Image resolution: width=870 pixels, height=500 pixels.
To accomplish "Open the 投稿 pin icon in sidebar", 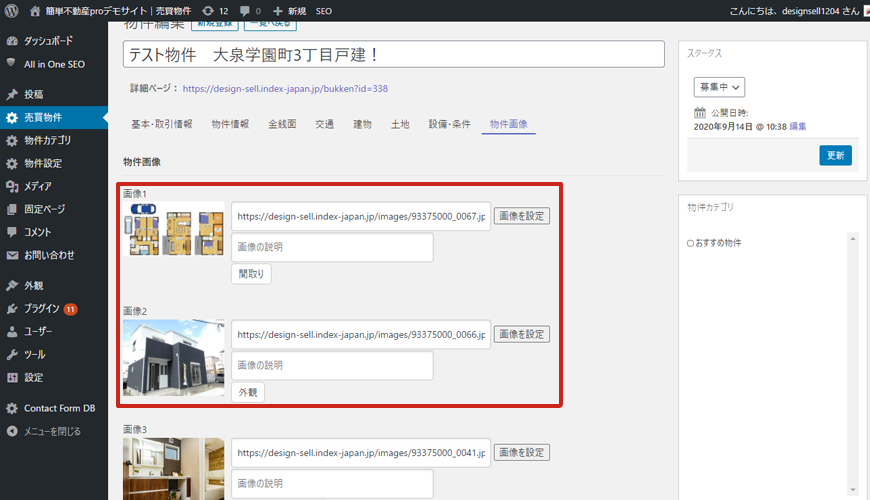I will pos(12,95).
